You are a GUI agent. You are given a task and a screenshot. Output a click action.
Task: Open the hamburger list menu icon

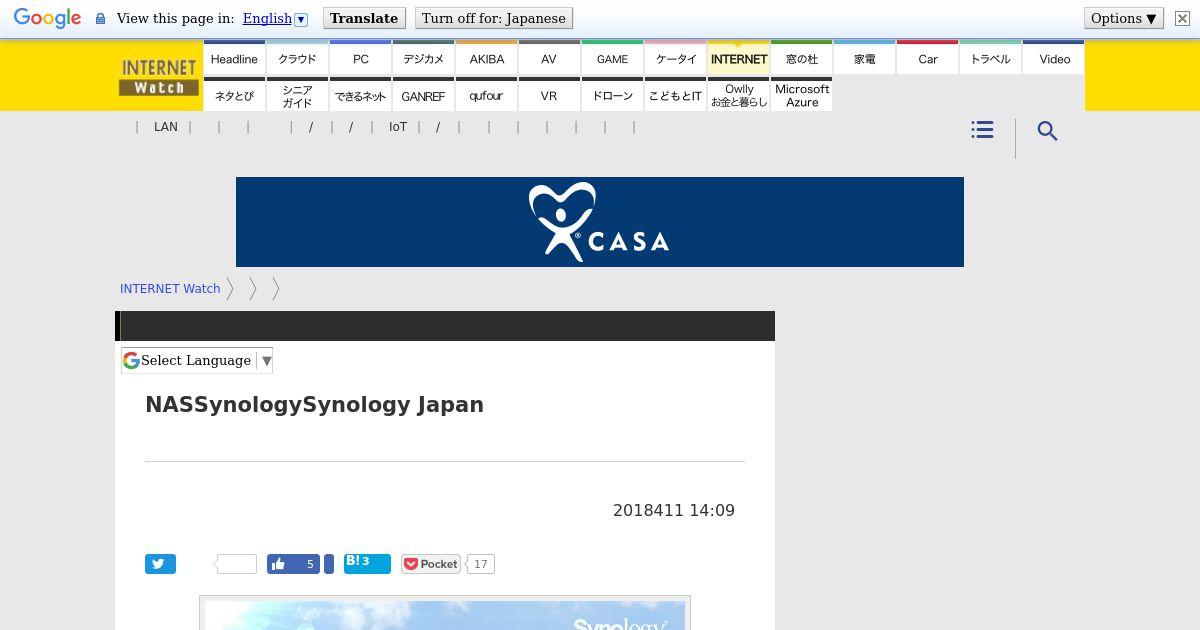coord(982,130)
